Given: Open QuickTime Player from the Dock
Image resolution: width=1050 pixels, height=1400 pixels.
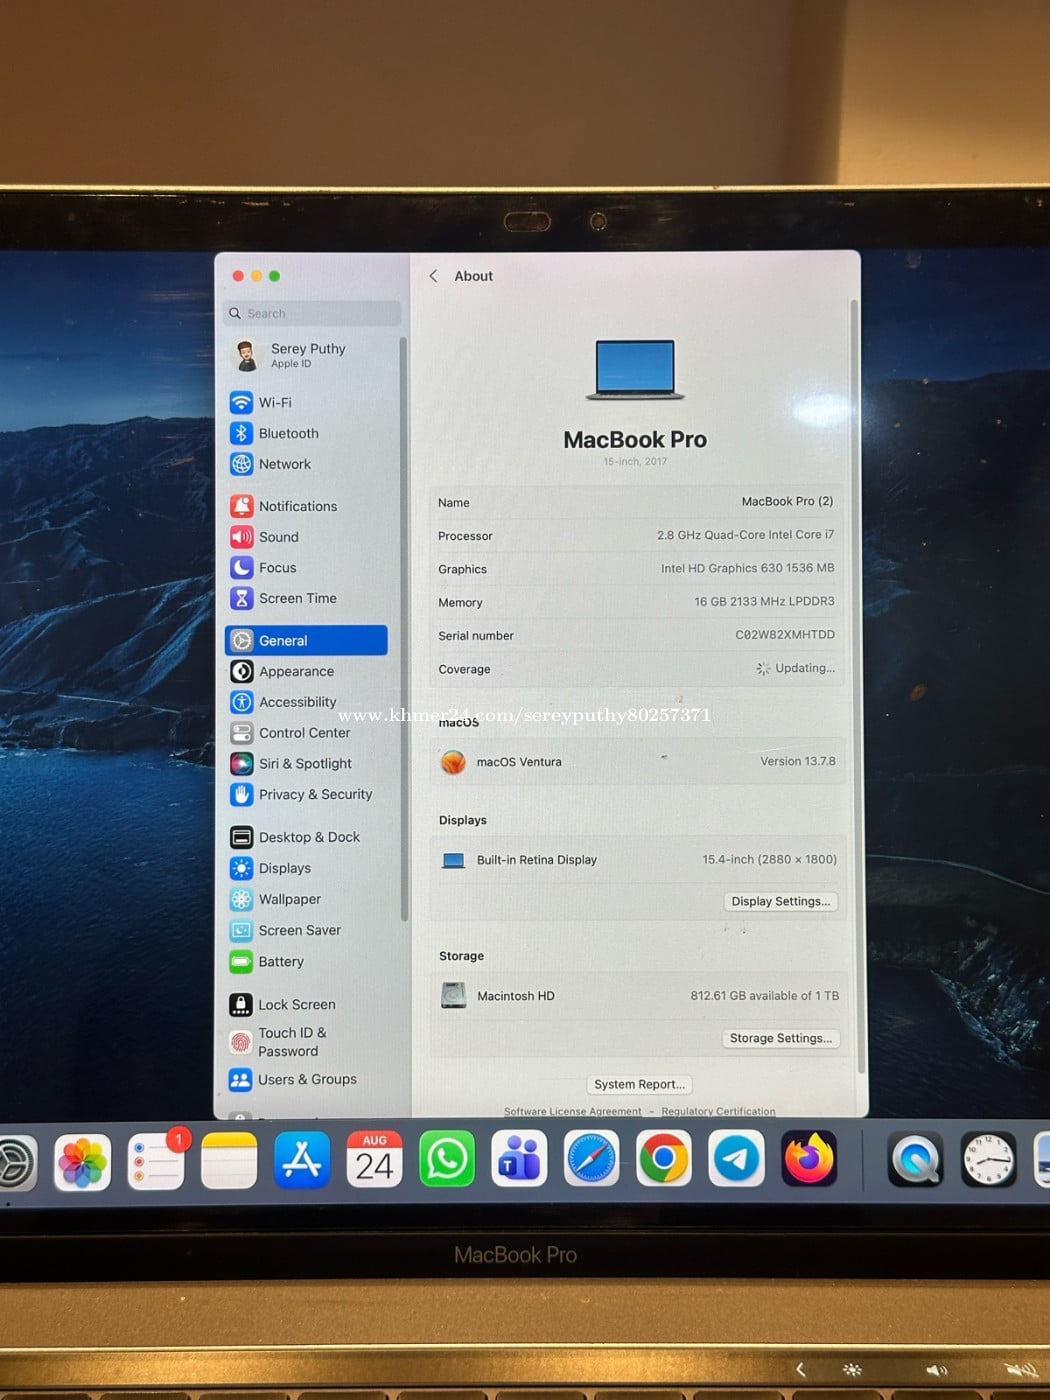Looking at the screenshot, I should [x=915, y=1160].
